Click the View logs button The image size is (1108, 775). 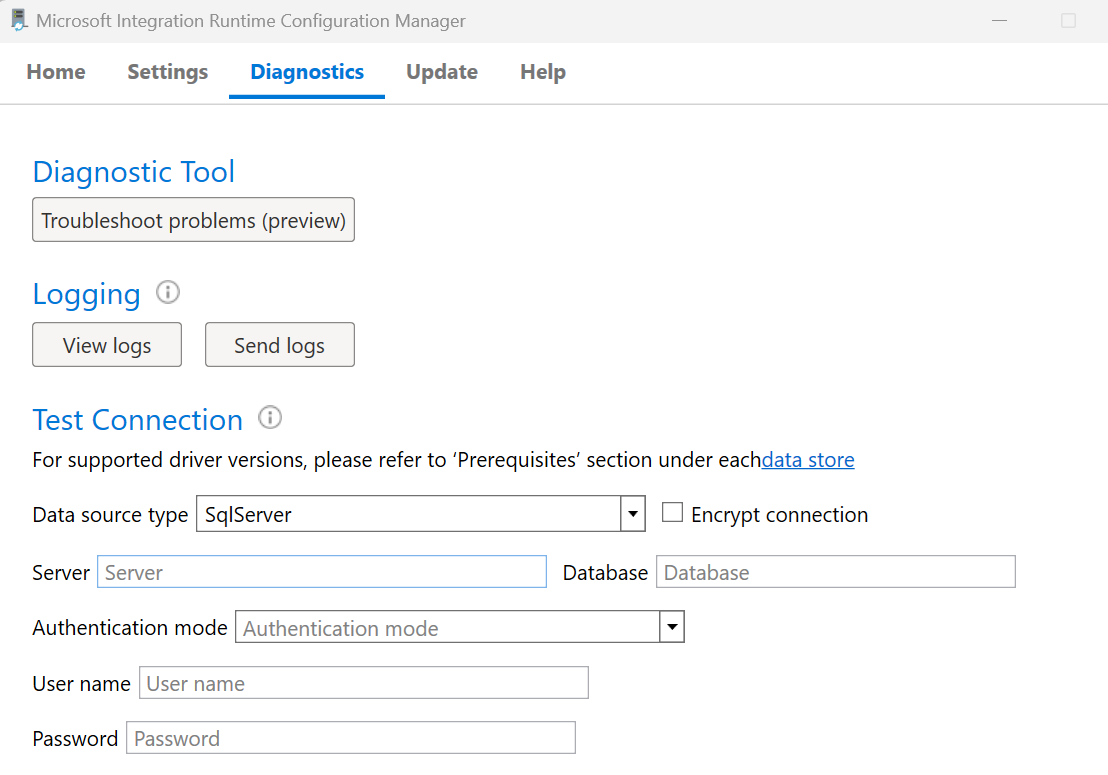pyautogui.click(x=107, y=345)
